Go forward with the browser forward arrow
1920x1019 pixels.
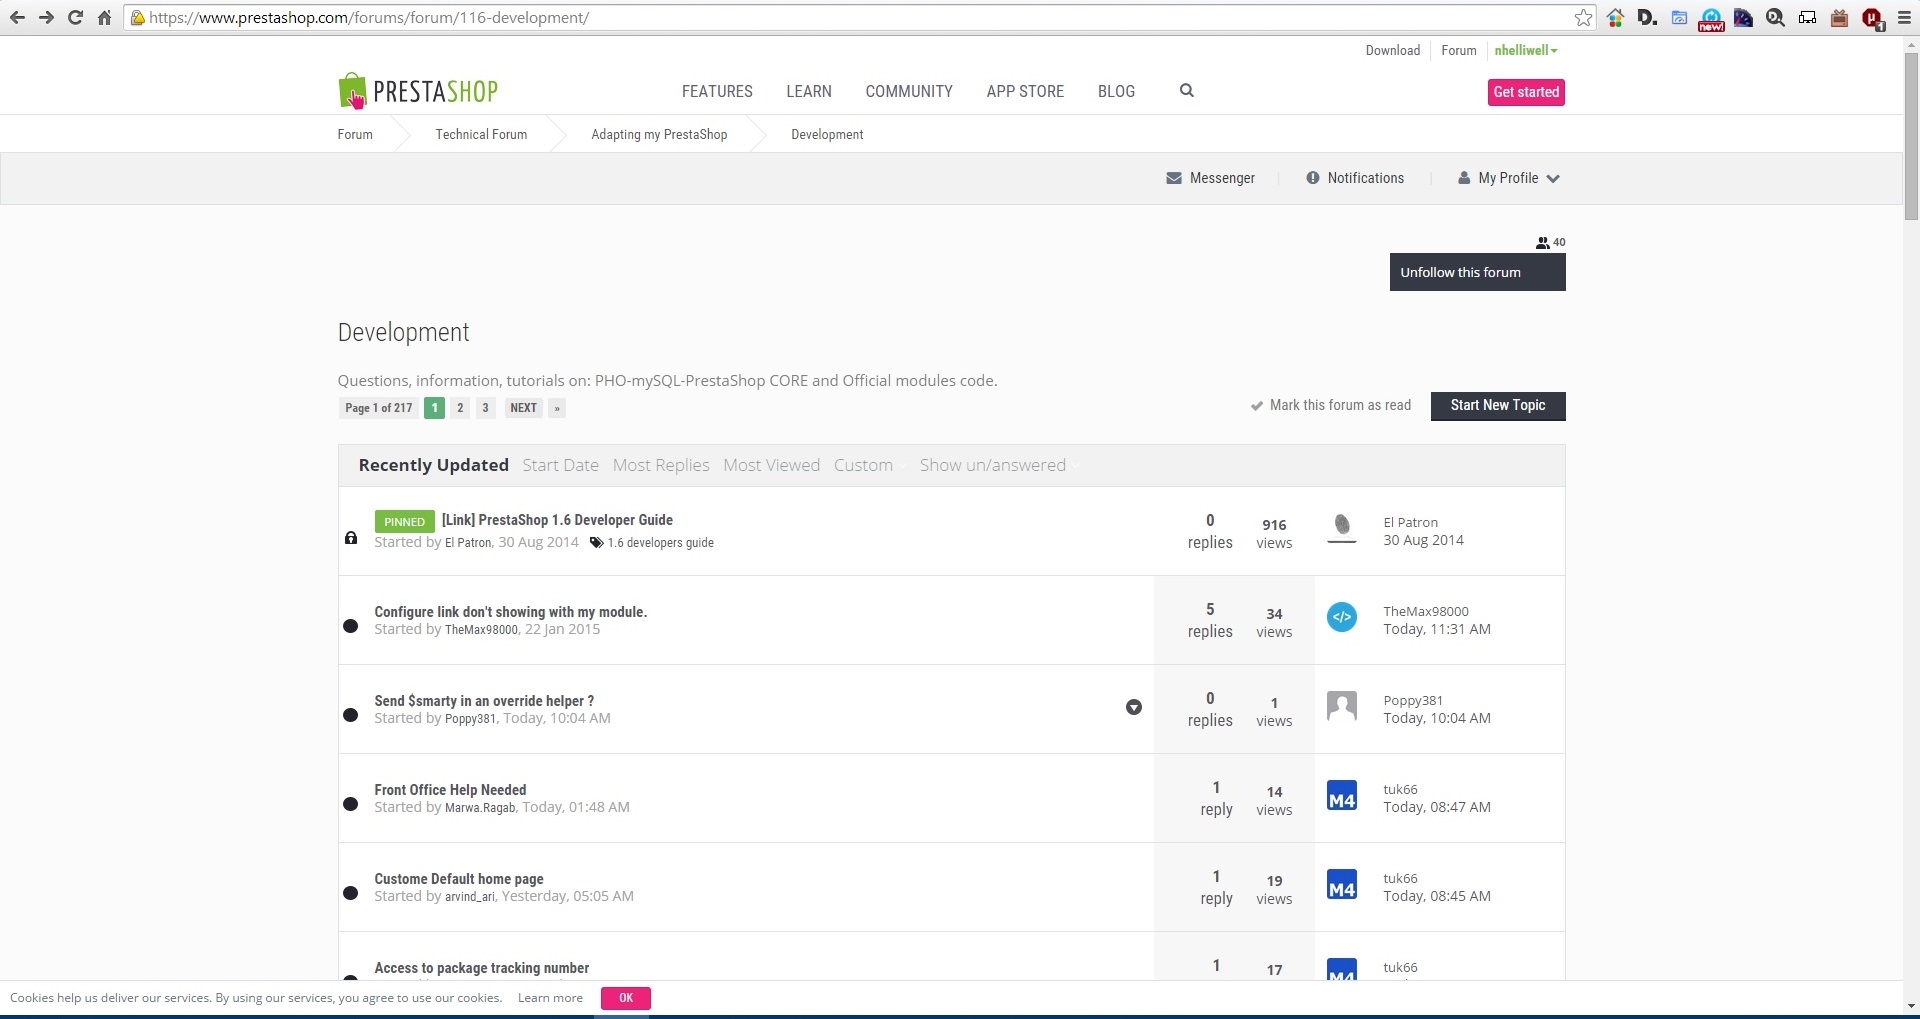pos(46,17)
